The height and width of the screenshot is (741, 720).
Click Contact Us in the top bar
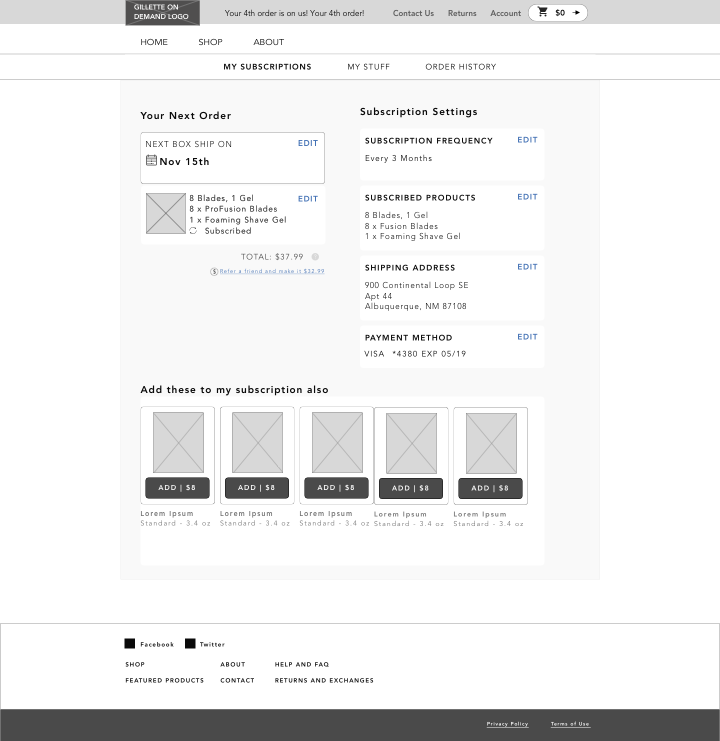413,13
